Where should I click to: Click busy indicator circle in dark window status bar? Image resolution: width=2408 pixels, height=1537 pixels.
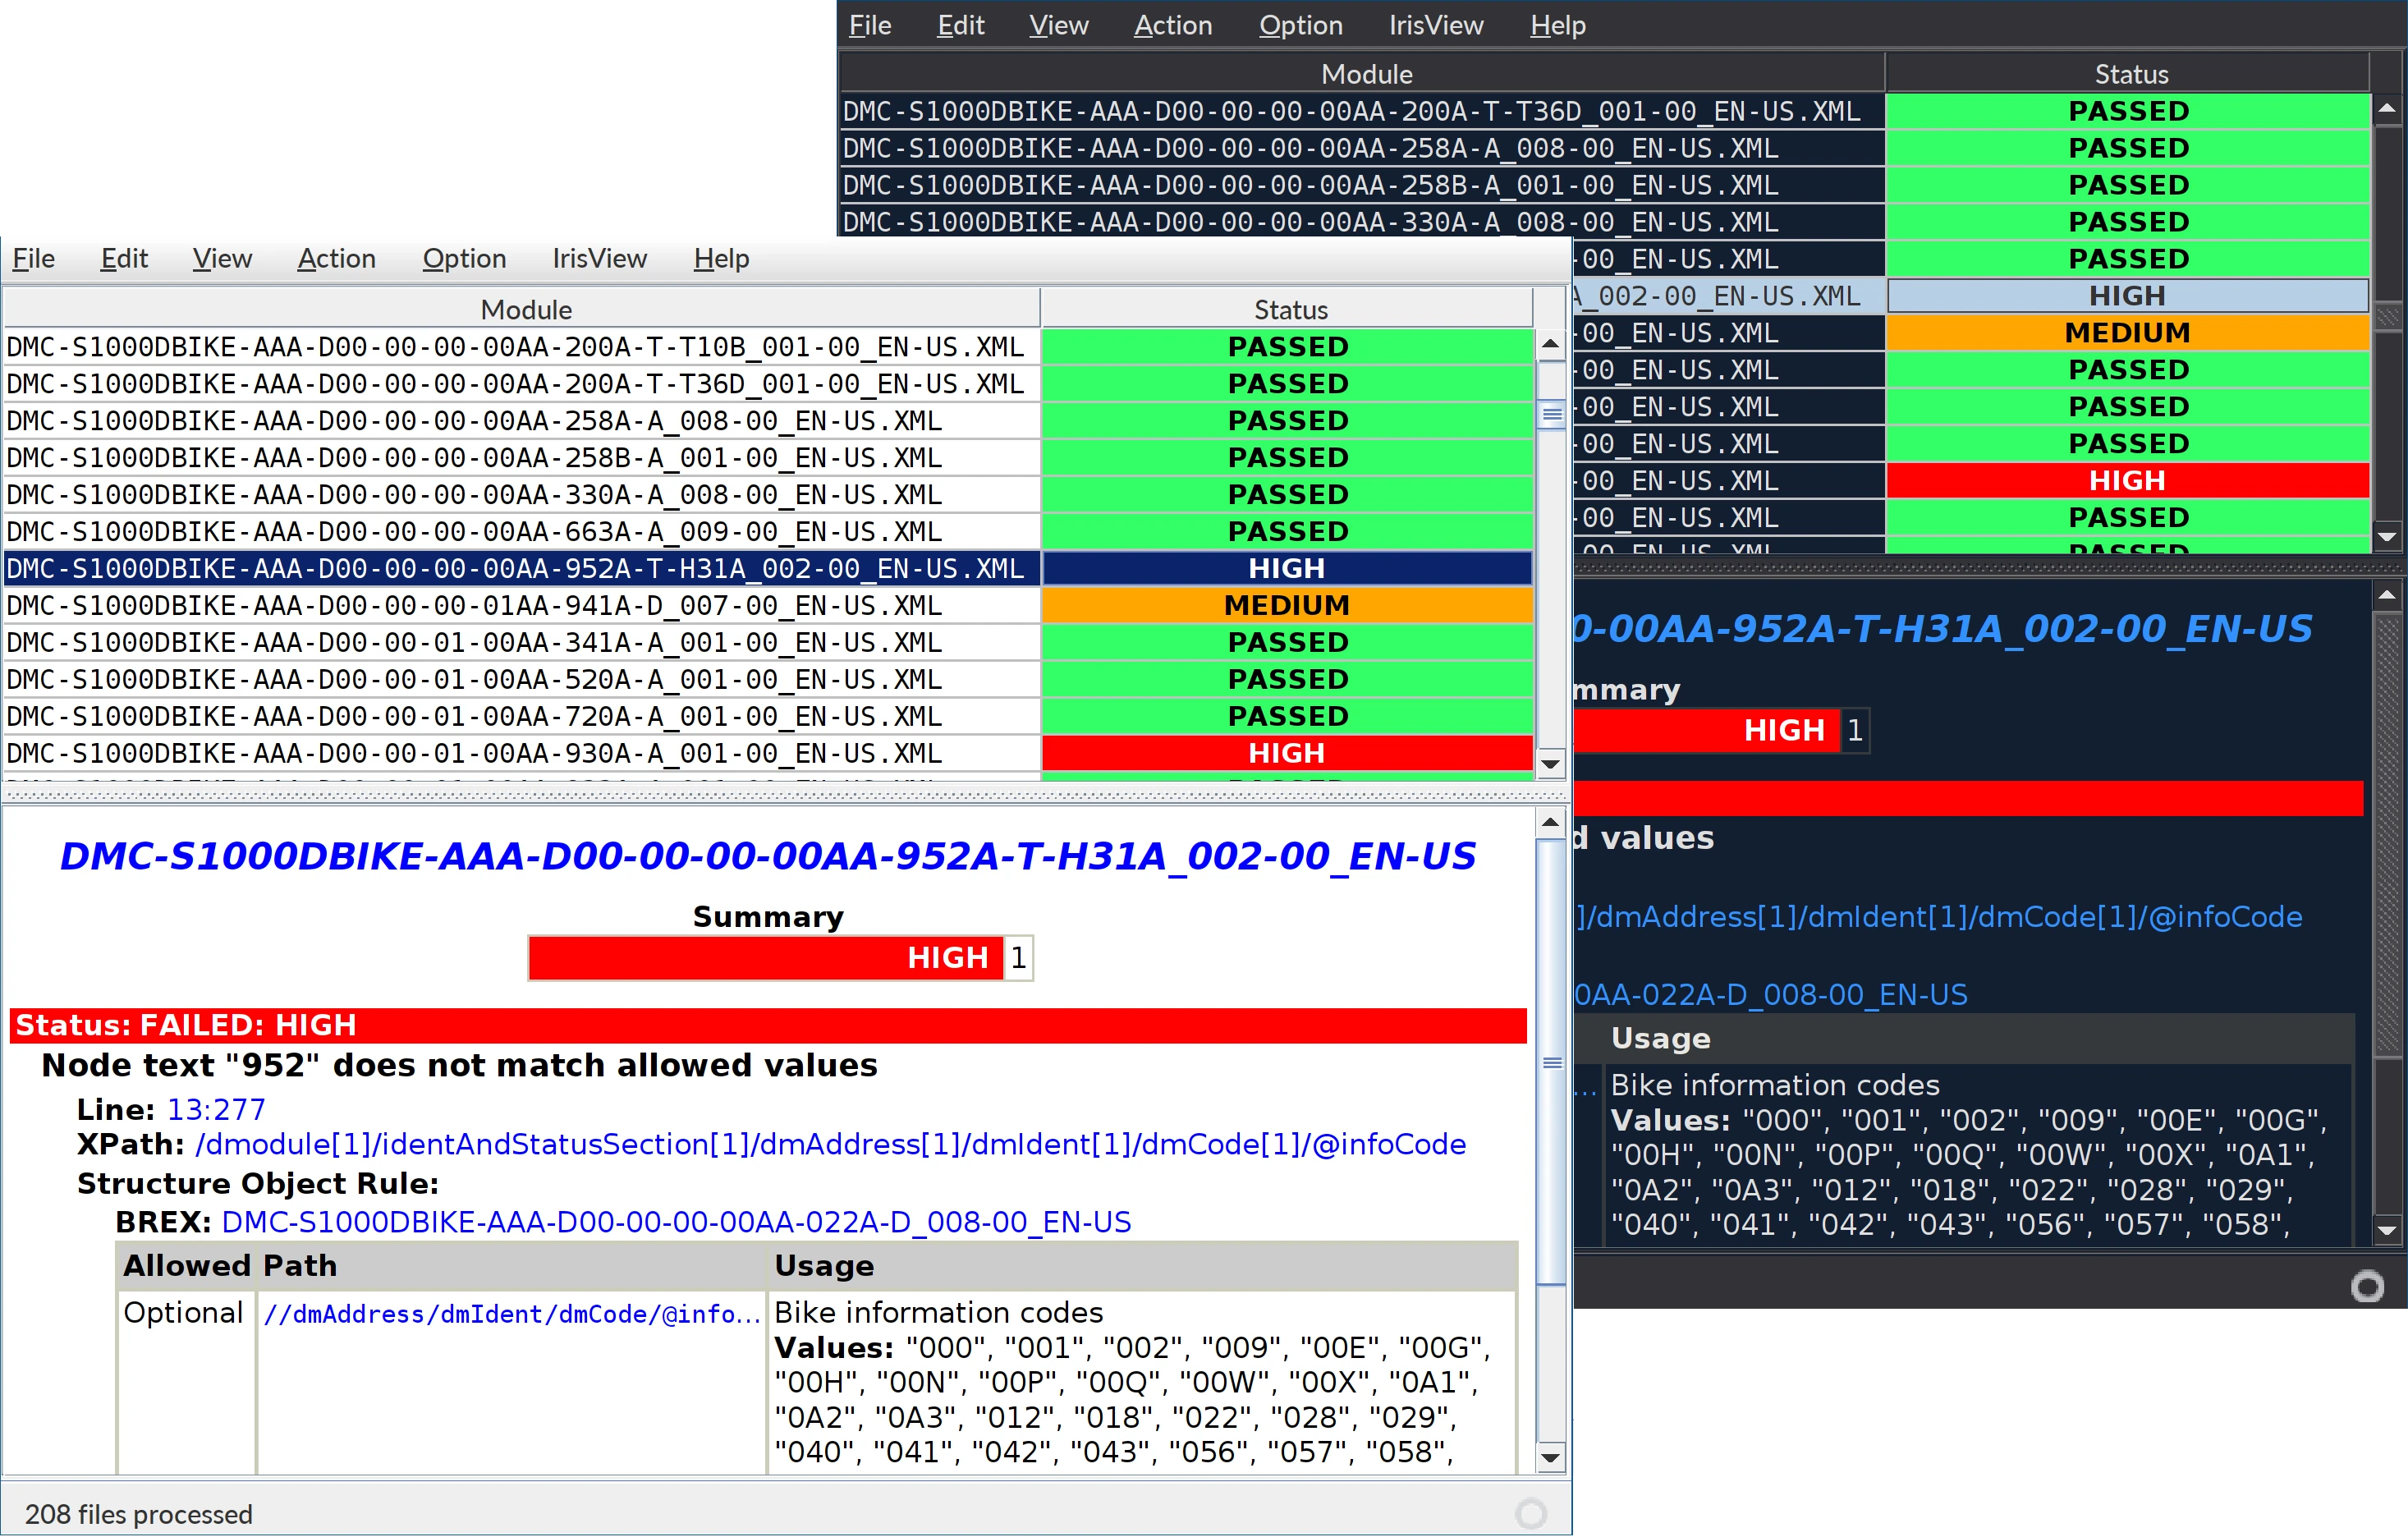pos(2368,1288)
